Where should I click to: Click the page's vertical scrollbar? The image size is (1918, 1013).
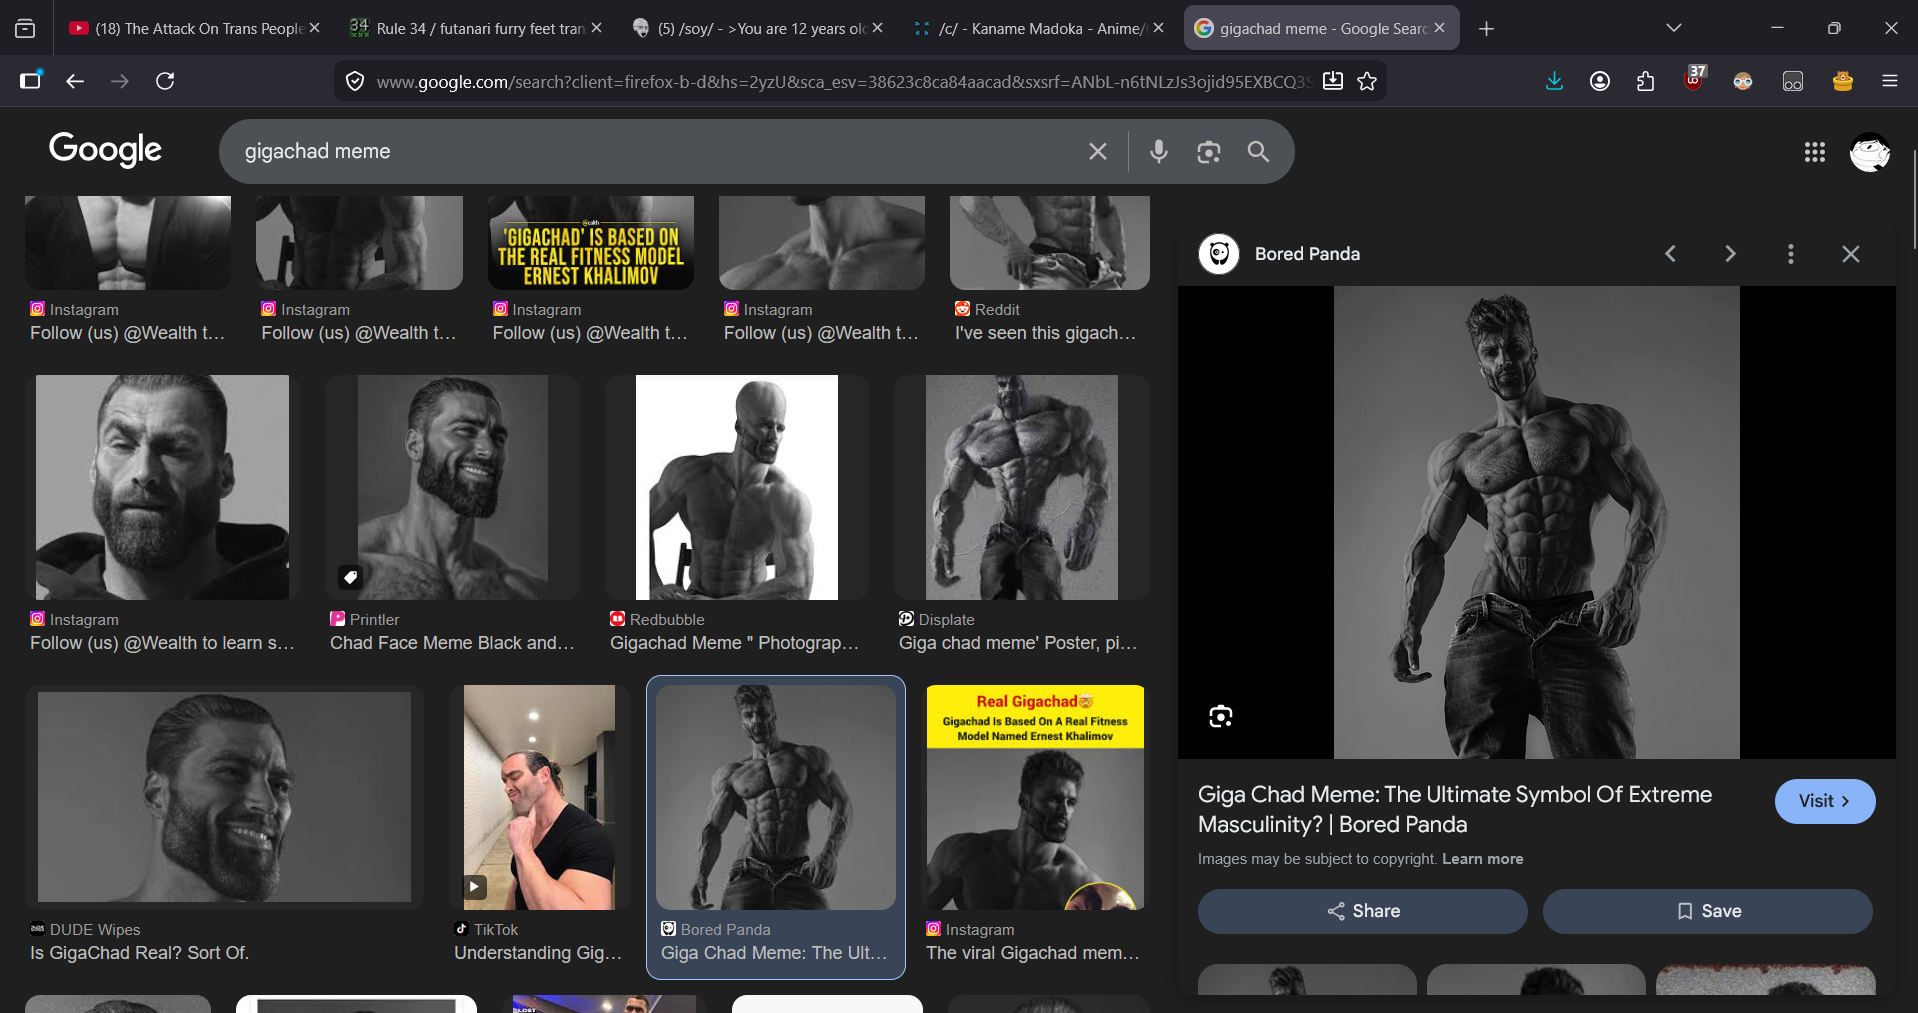click(x=1913, y=200)
